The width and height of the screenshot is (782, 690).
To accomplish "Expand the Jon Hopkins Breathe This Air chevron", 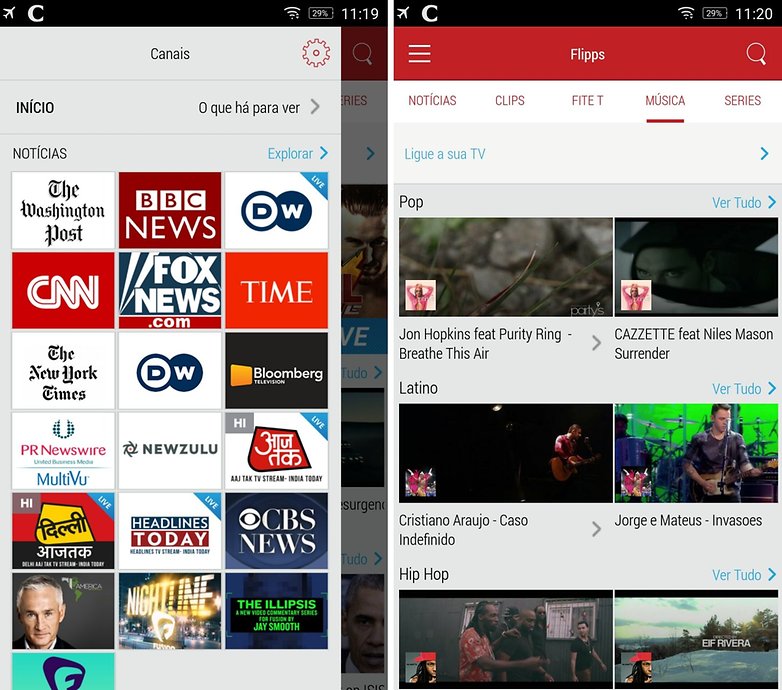I will 596,343.
